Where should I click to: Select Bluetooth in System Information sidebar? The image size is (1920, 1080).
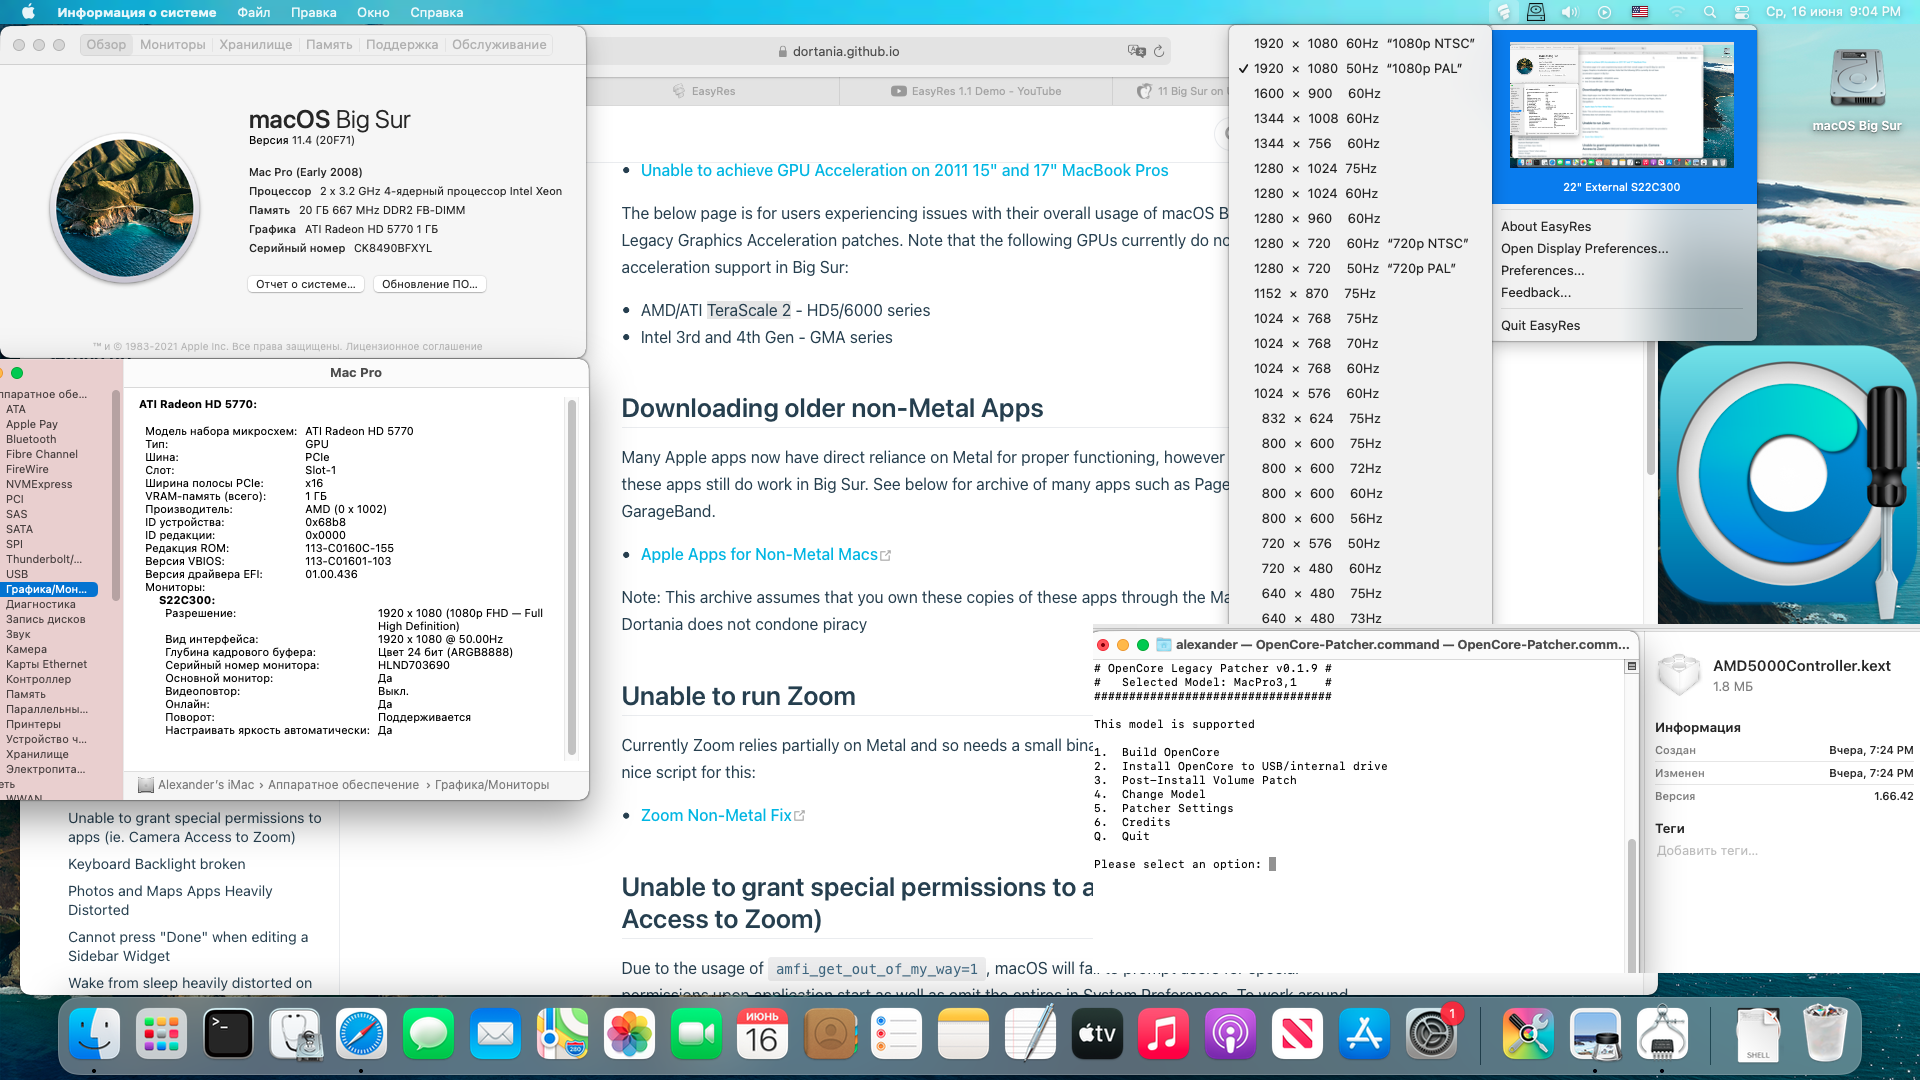point(31,439)
